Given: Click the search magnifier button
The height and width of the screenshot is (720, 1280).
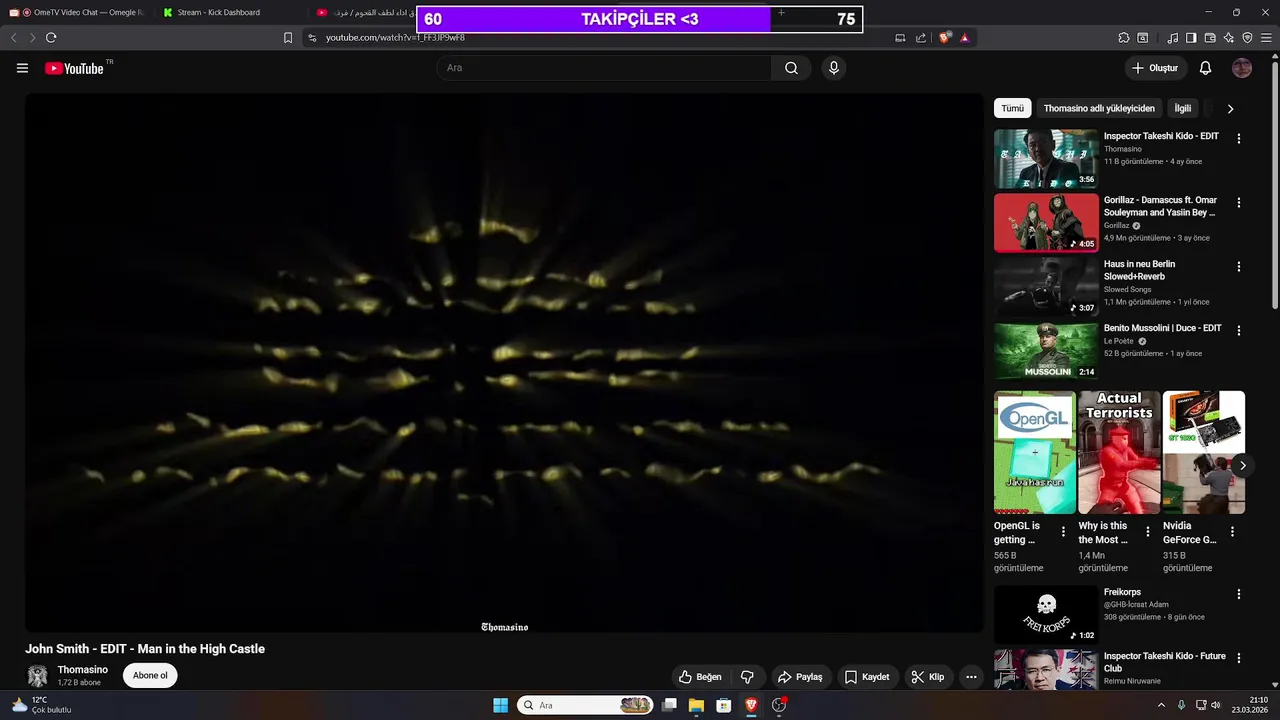Looking at the screenshot, I should click(791, 68).
